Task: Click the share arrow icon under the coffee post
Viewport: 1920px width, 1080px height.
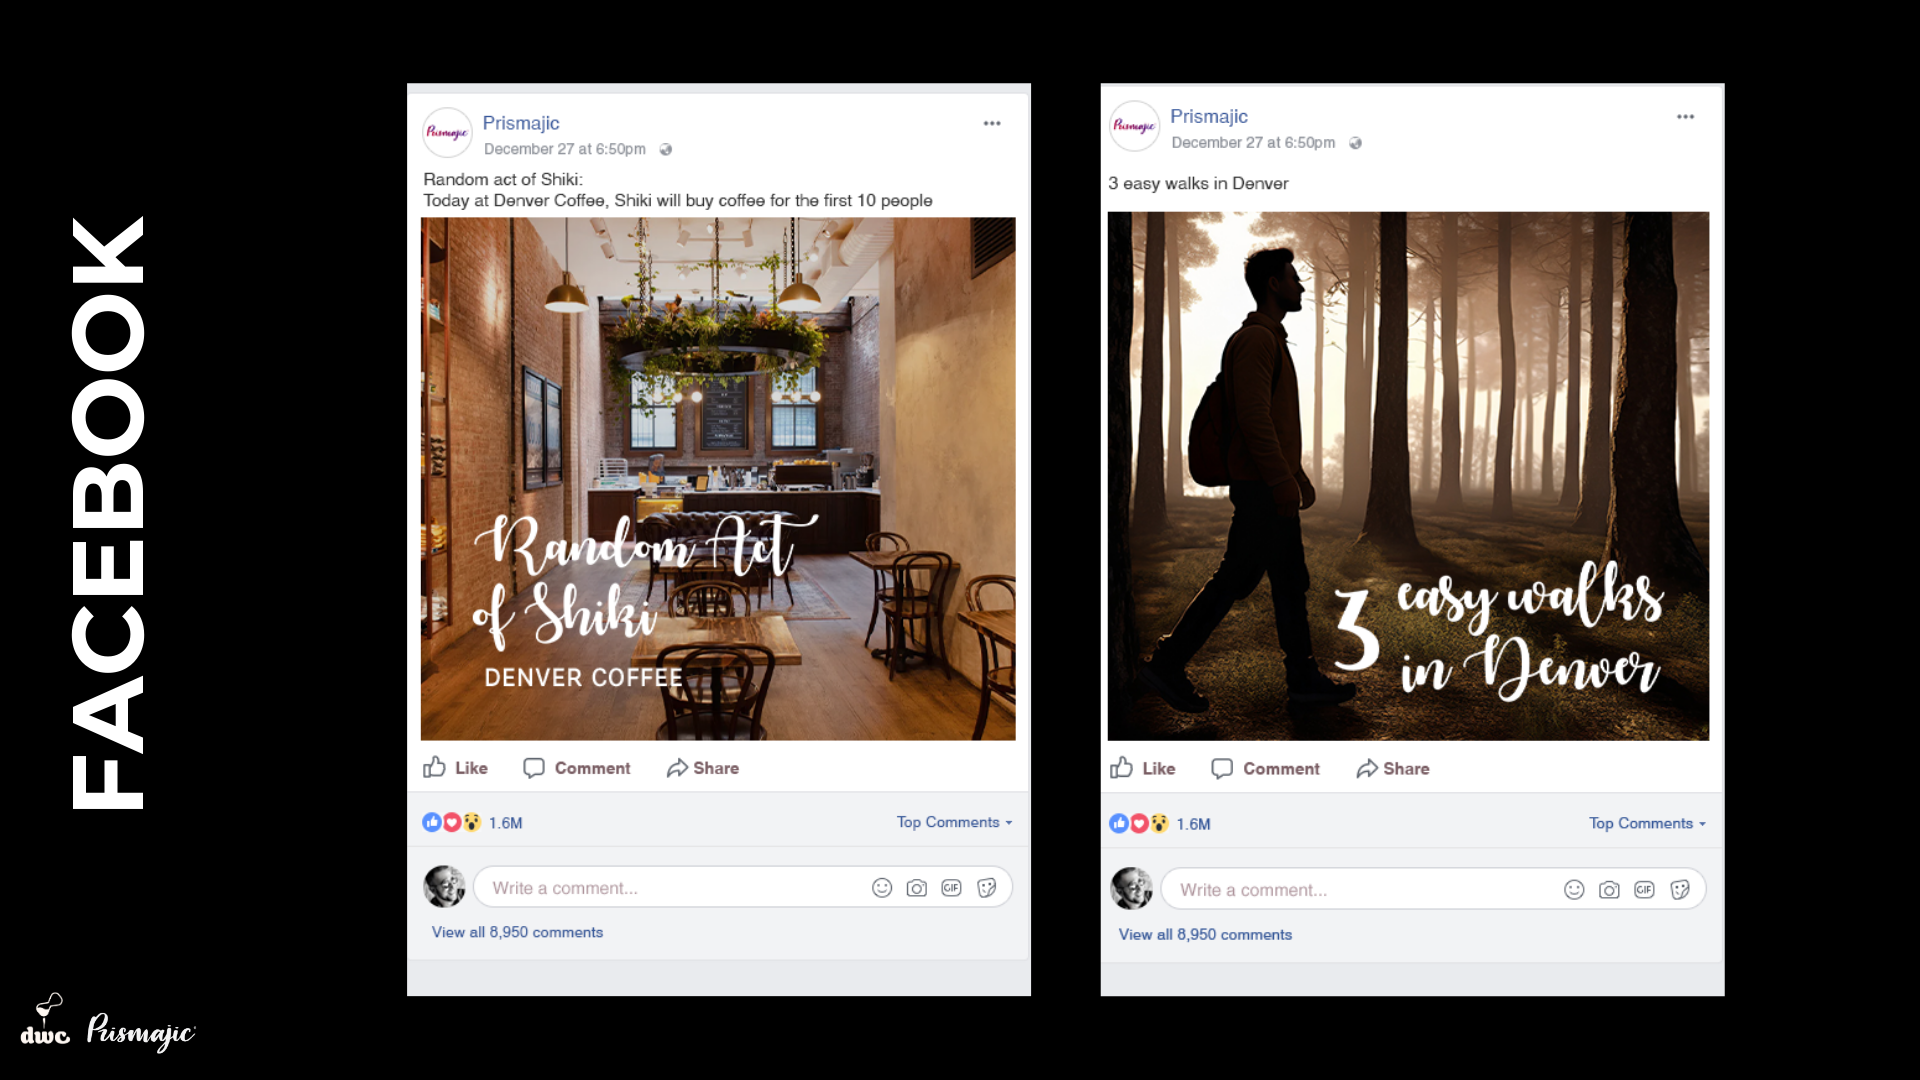Action: pos(677,767)
